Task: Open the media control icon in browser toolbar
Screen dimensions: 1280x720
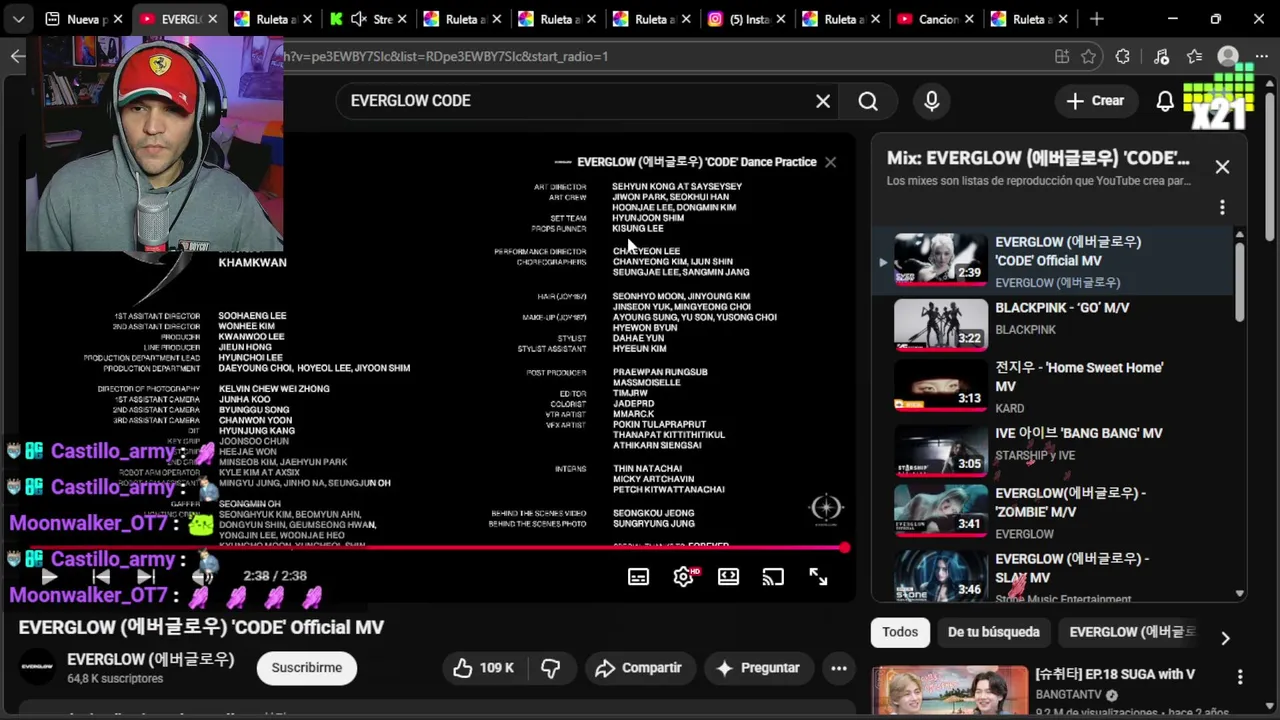Action: [x=1161, y=57]
